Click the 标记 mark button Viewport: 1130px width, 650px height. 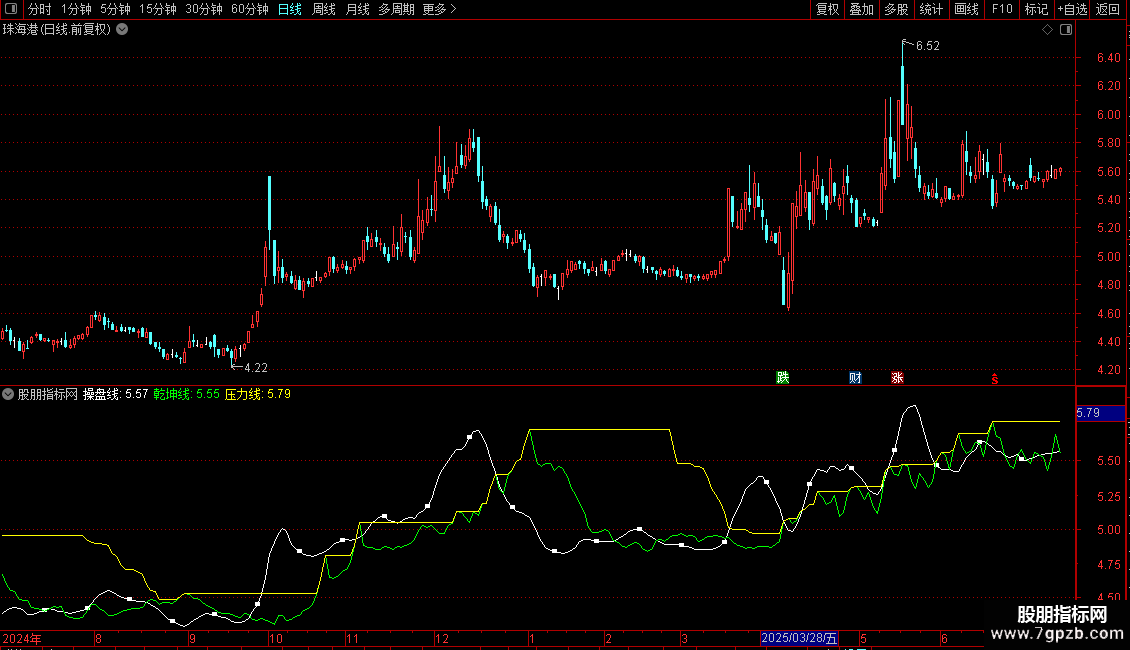1036,9
